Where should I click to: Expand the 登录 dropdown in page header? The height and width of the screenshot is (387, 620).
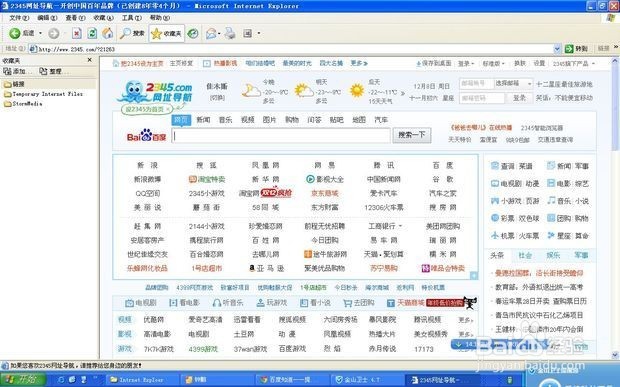(466, 63)
